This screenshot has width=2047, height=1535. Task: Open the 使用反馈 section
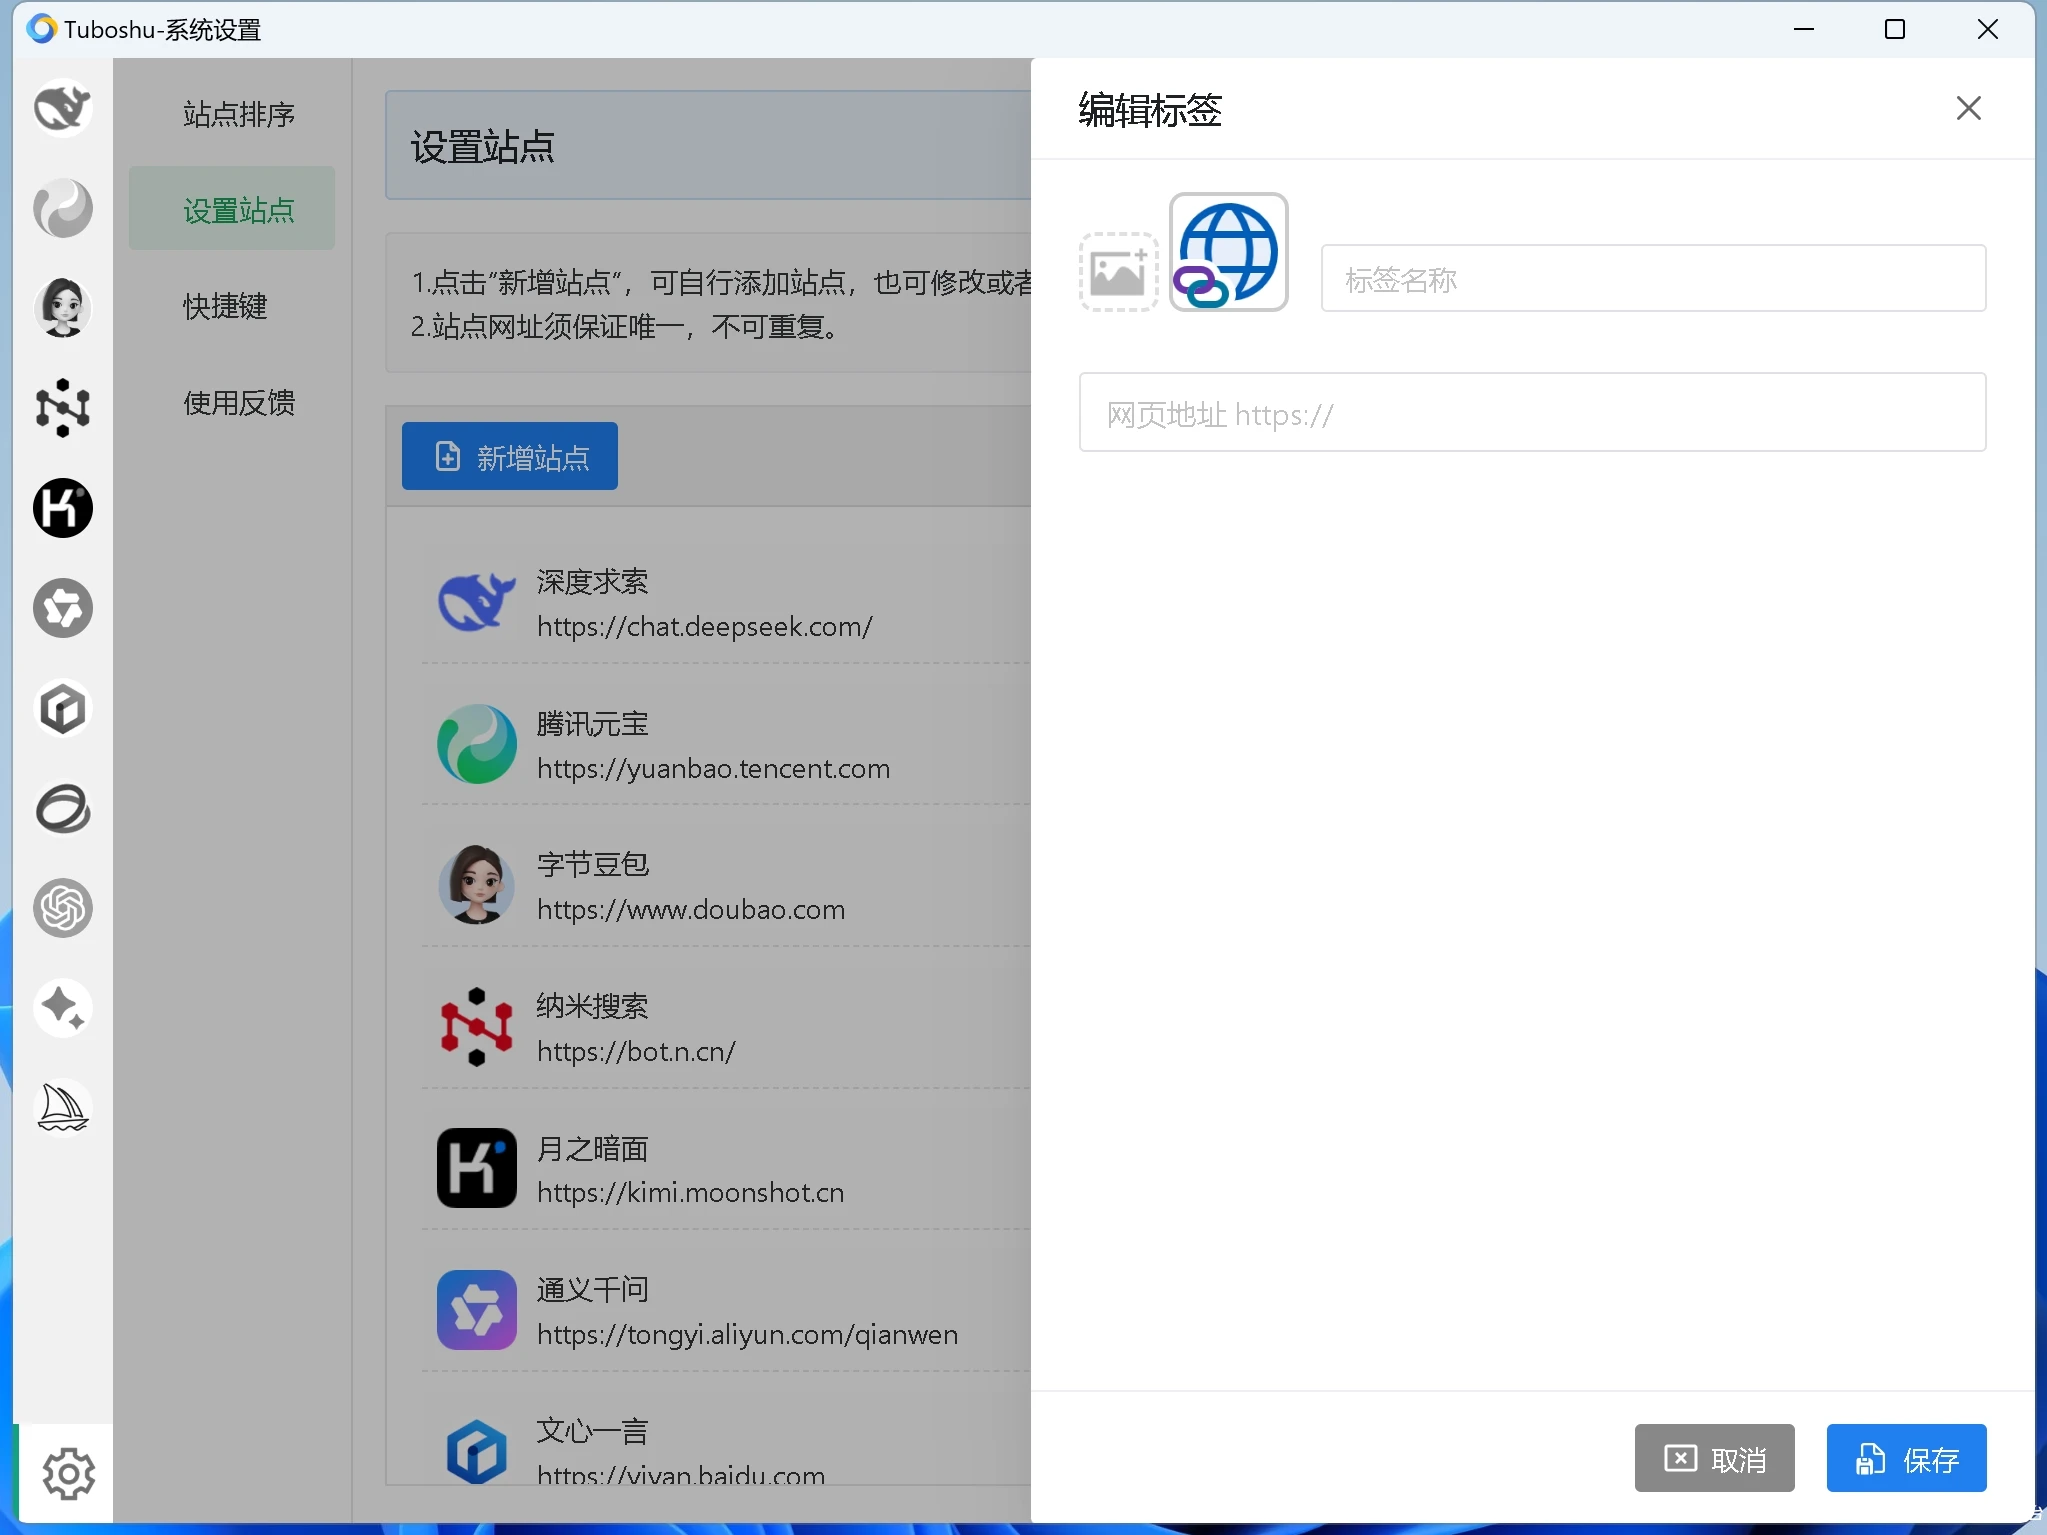pyautogui.click(x=238, y=402)
